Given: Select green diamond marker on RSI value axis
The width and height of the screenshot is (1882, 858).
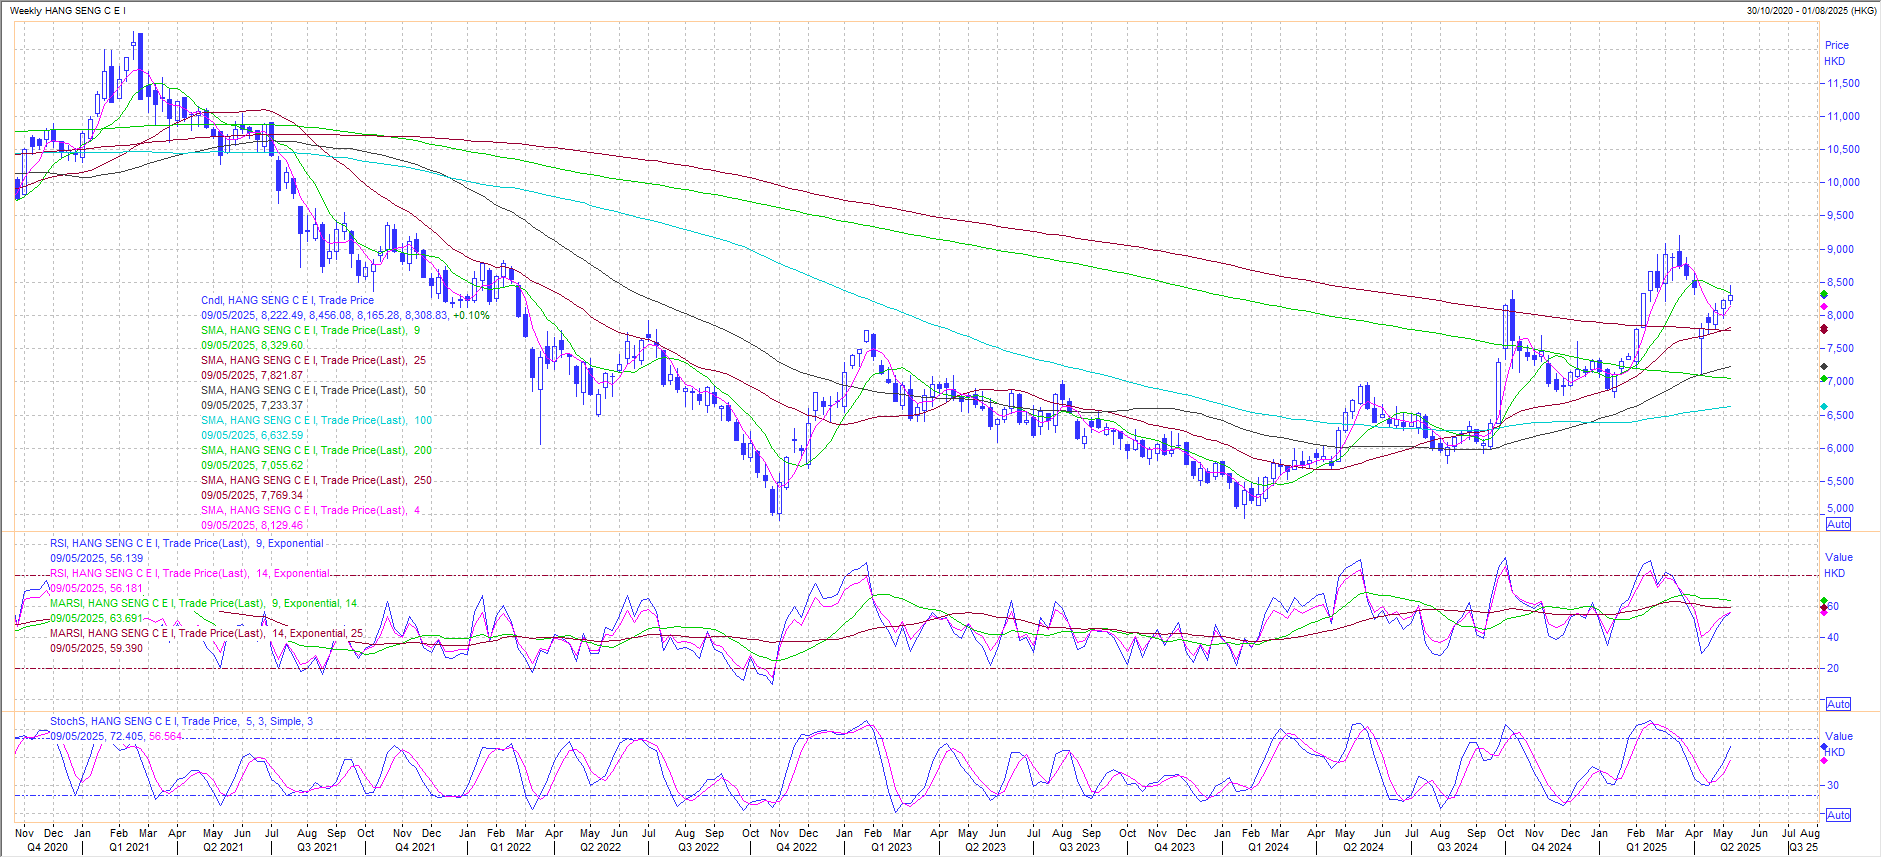Looking at the screenshot, I should 1824,600.
